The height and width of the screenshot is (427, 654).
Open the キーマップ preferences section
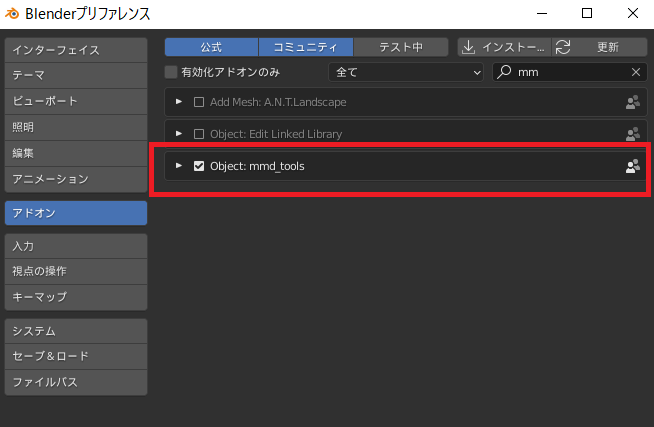click(76, 297)
